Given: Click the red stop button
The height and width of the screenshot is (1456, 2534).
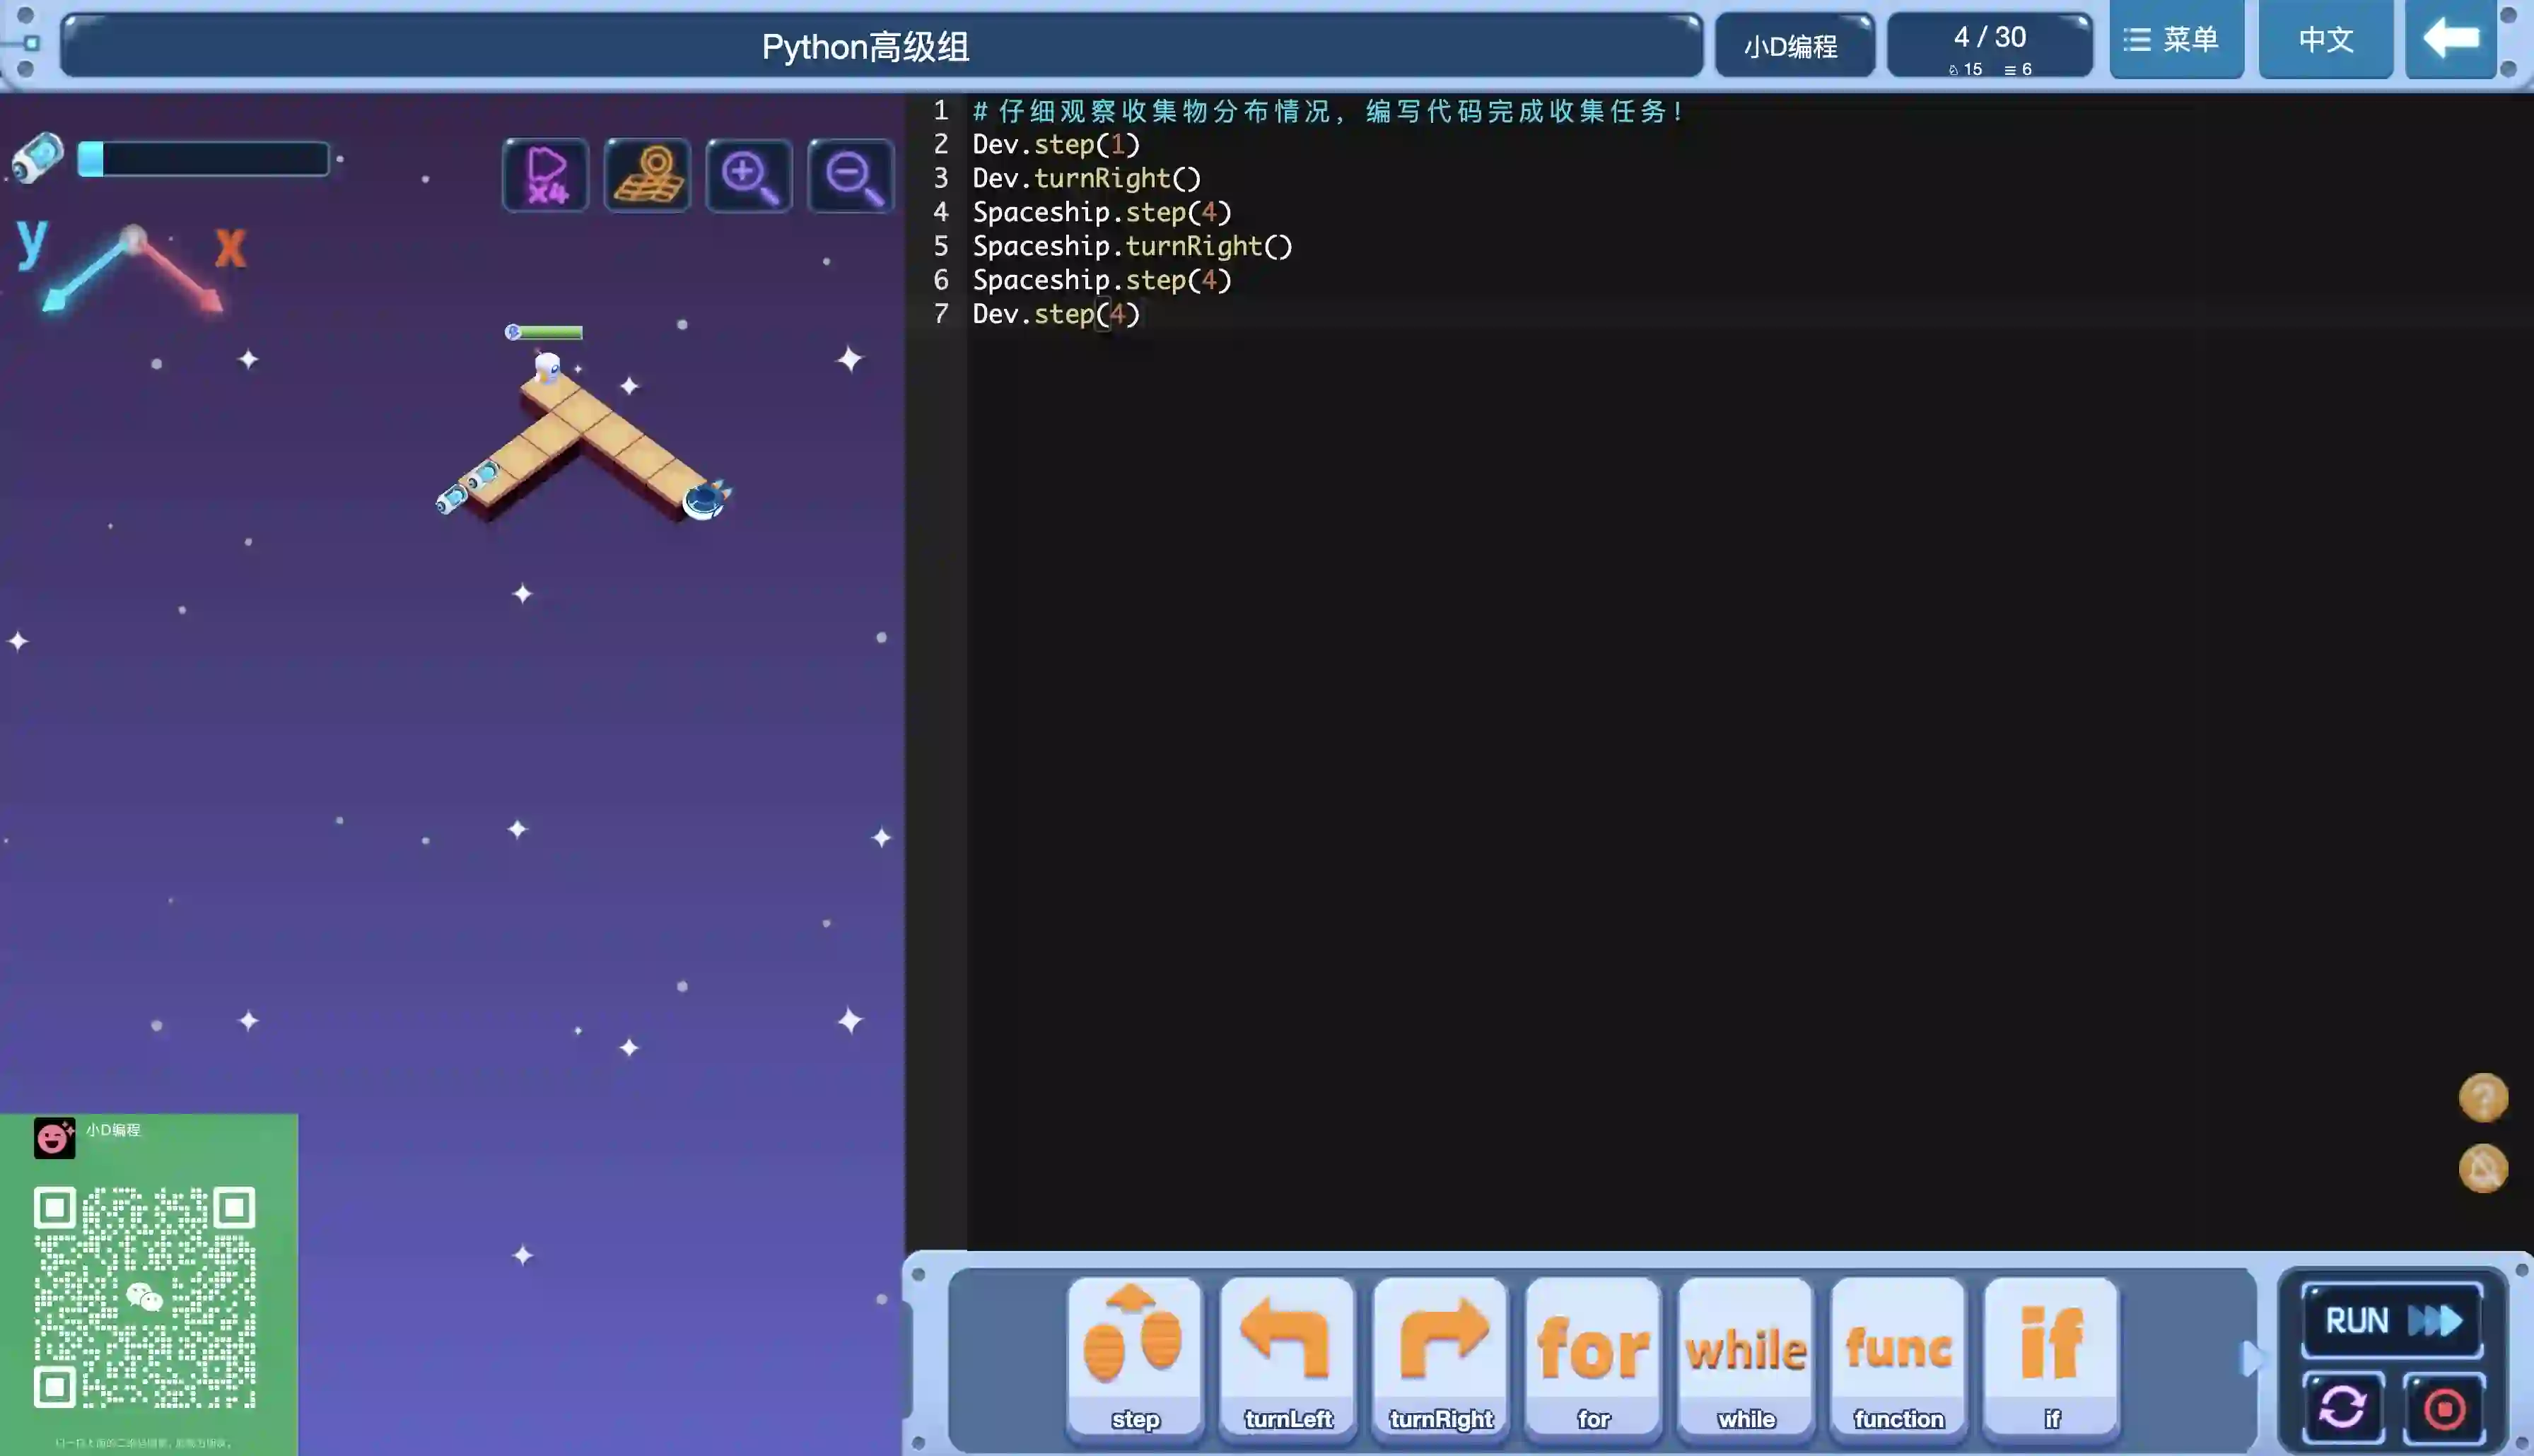Looking at the screenshot, I should [x=2444, y=1408].
